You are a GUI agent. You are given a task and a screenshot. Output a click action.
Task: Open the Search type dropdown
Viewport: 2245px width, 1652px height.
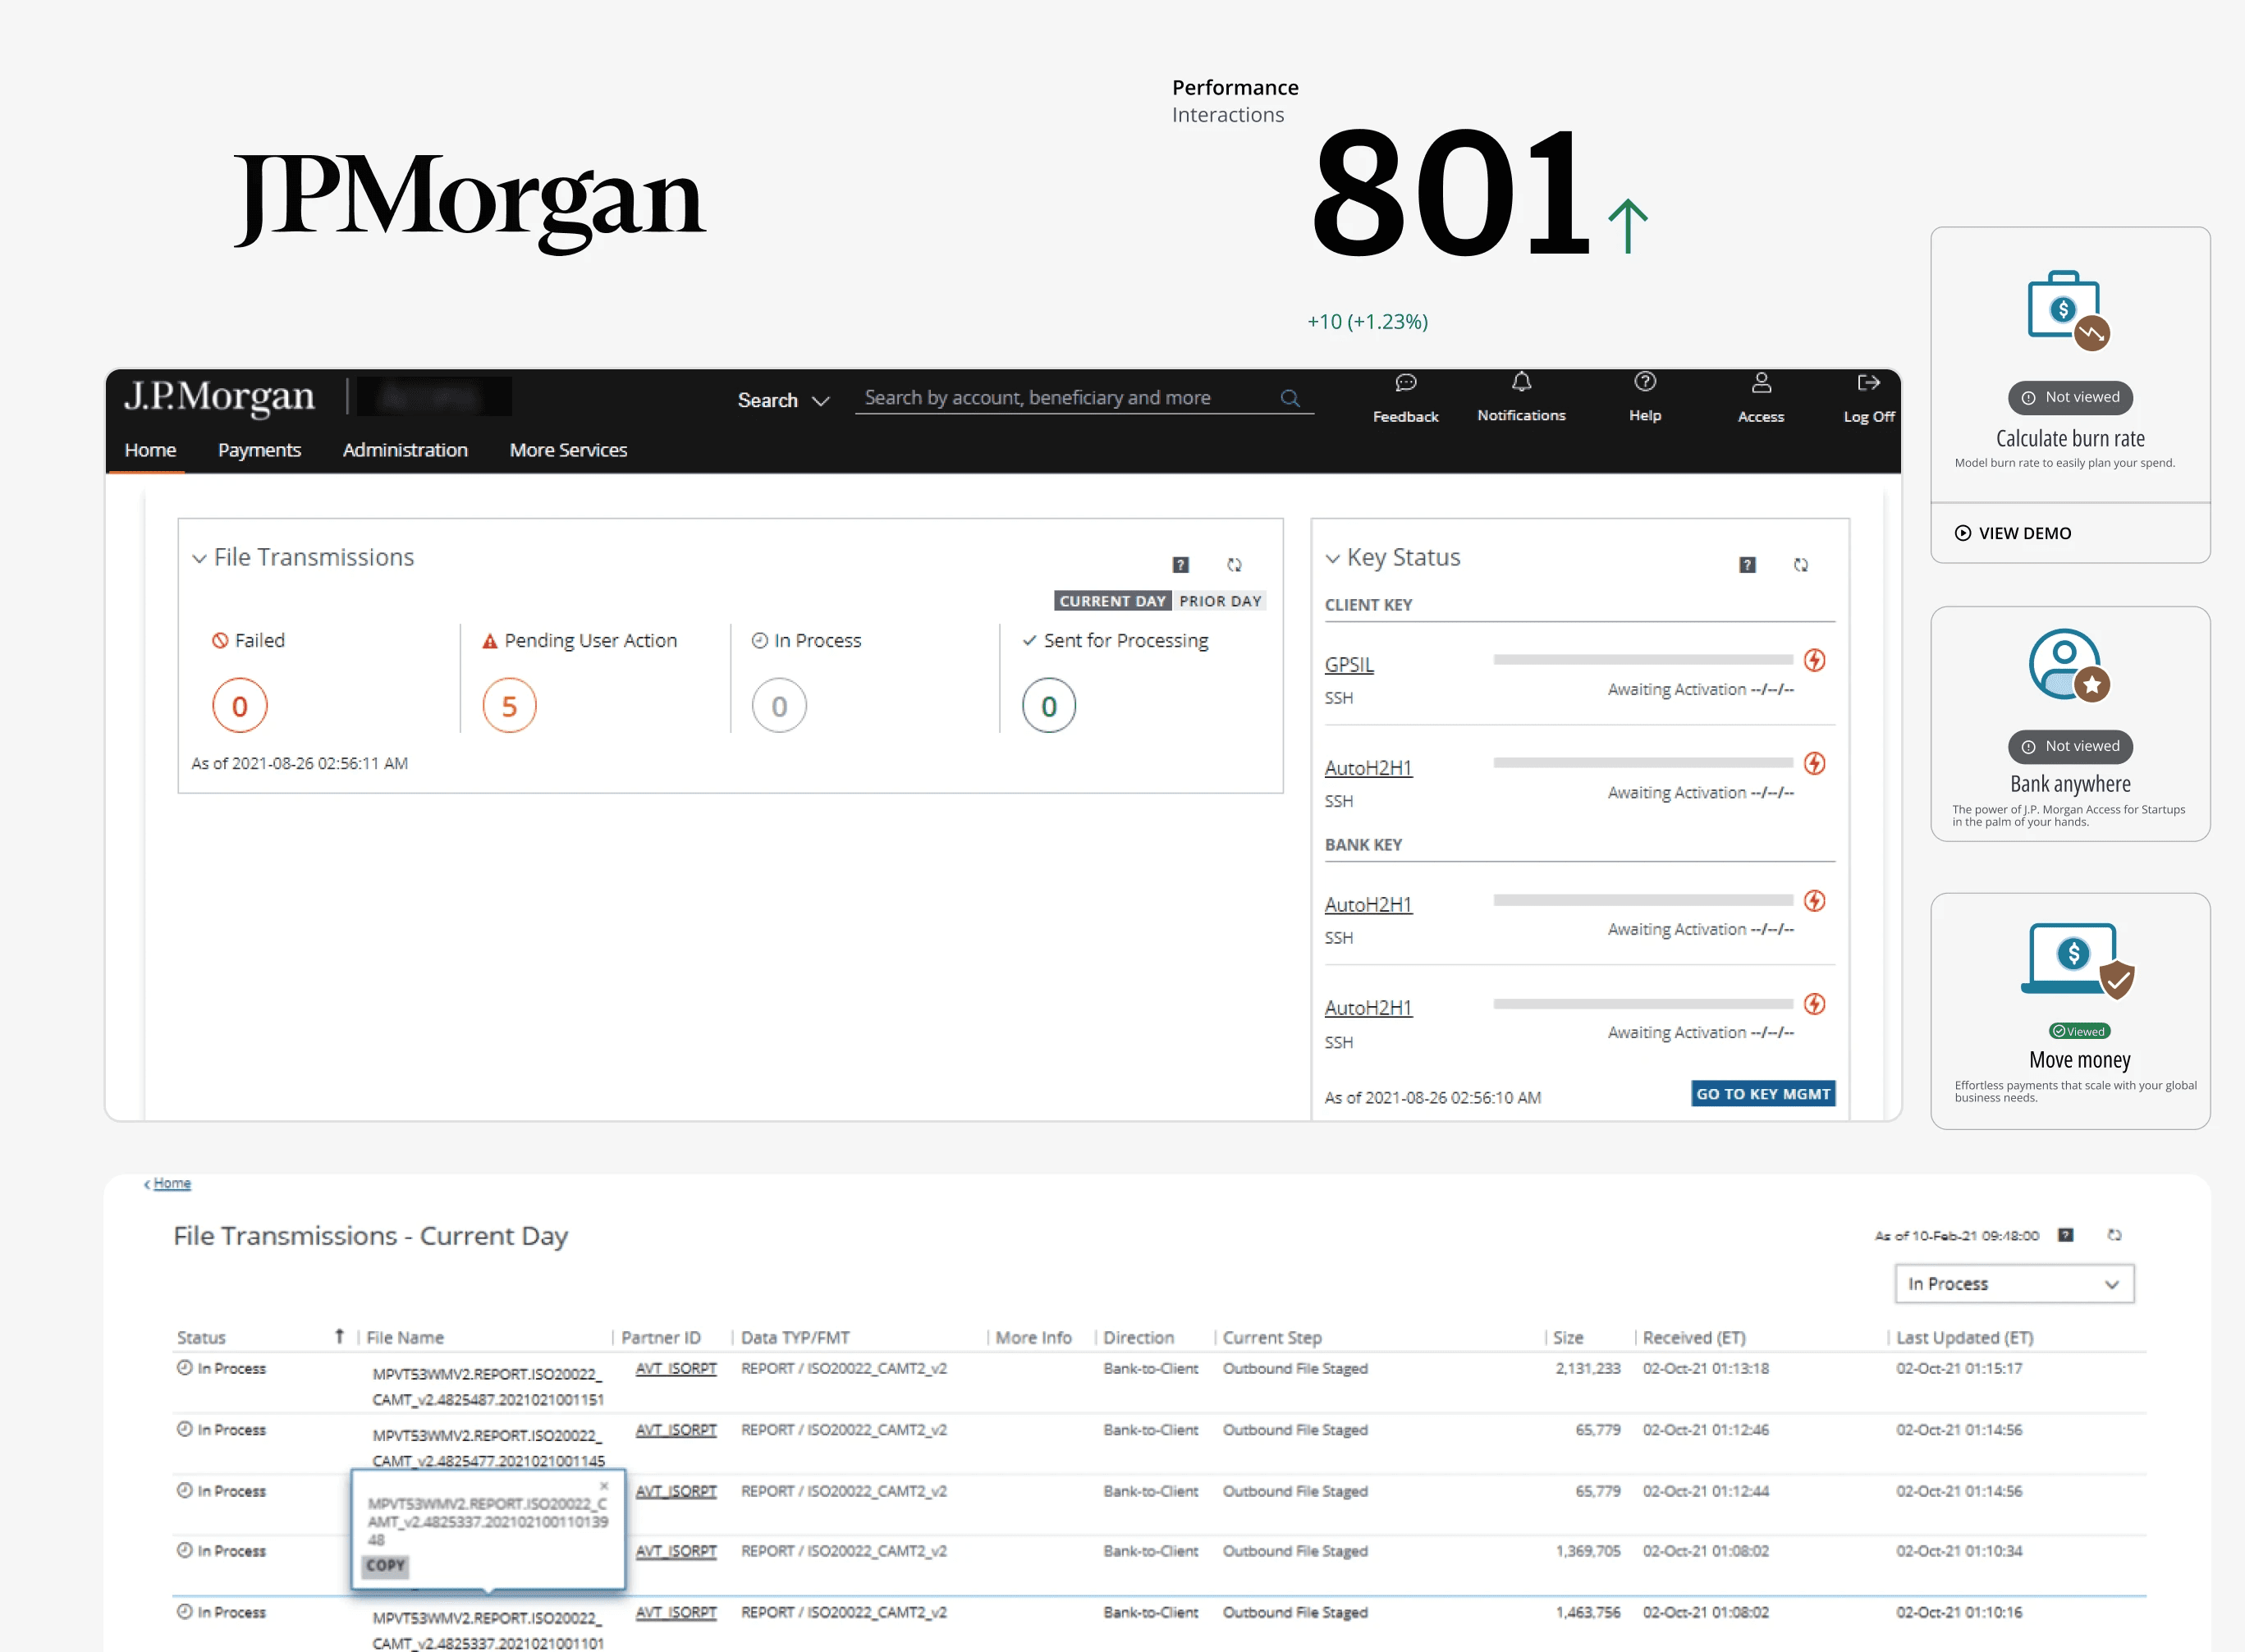[x=783, y=400]
